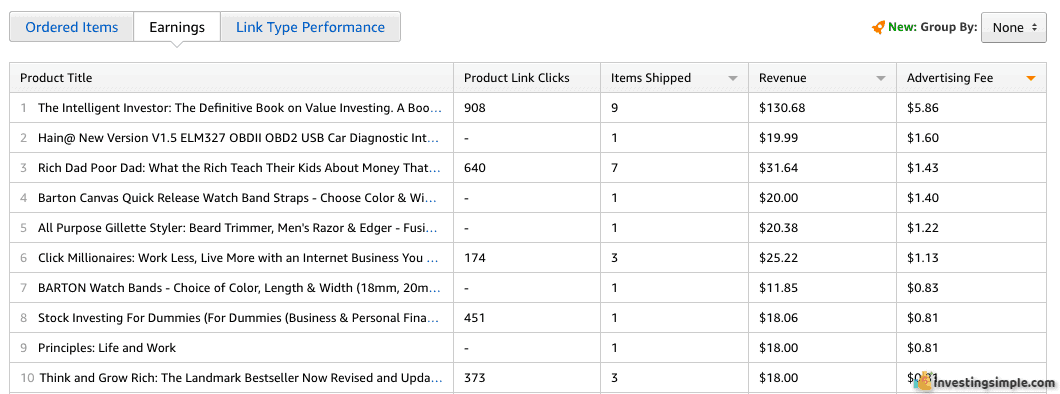Open All Purpose Gillette Styler product
1060x394 pixels.
[238, 228]
